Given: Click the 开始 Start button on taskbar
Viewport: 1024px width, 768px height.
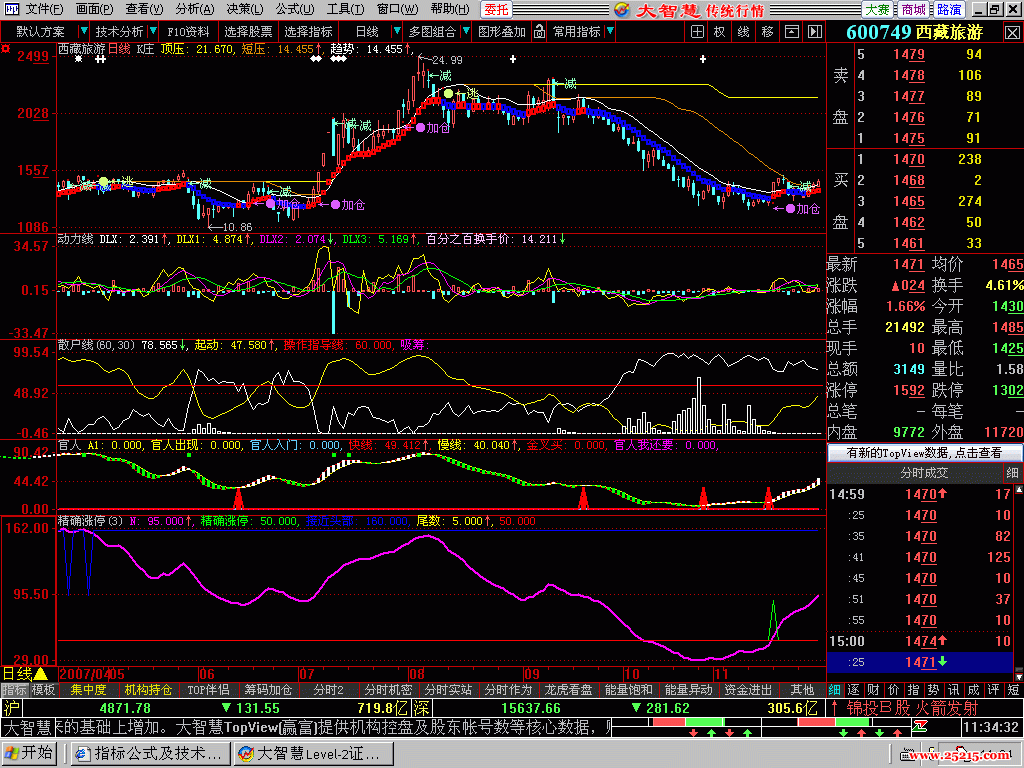Looking at the screenshot, I should tap(30, 753).
